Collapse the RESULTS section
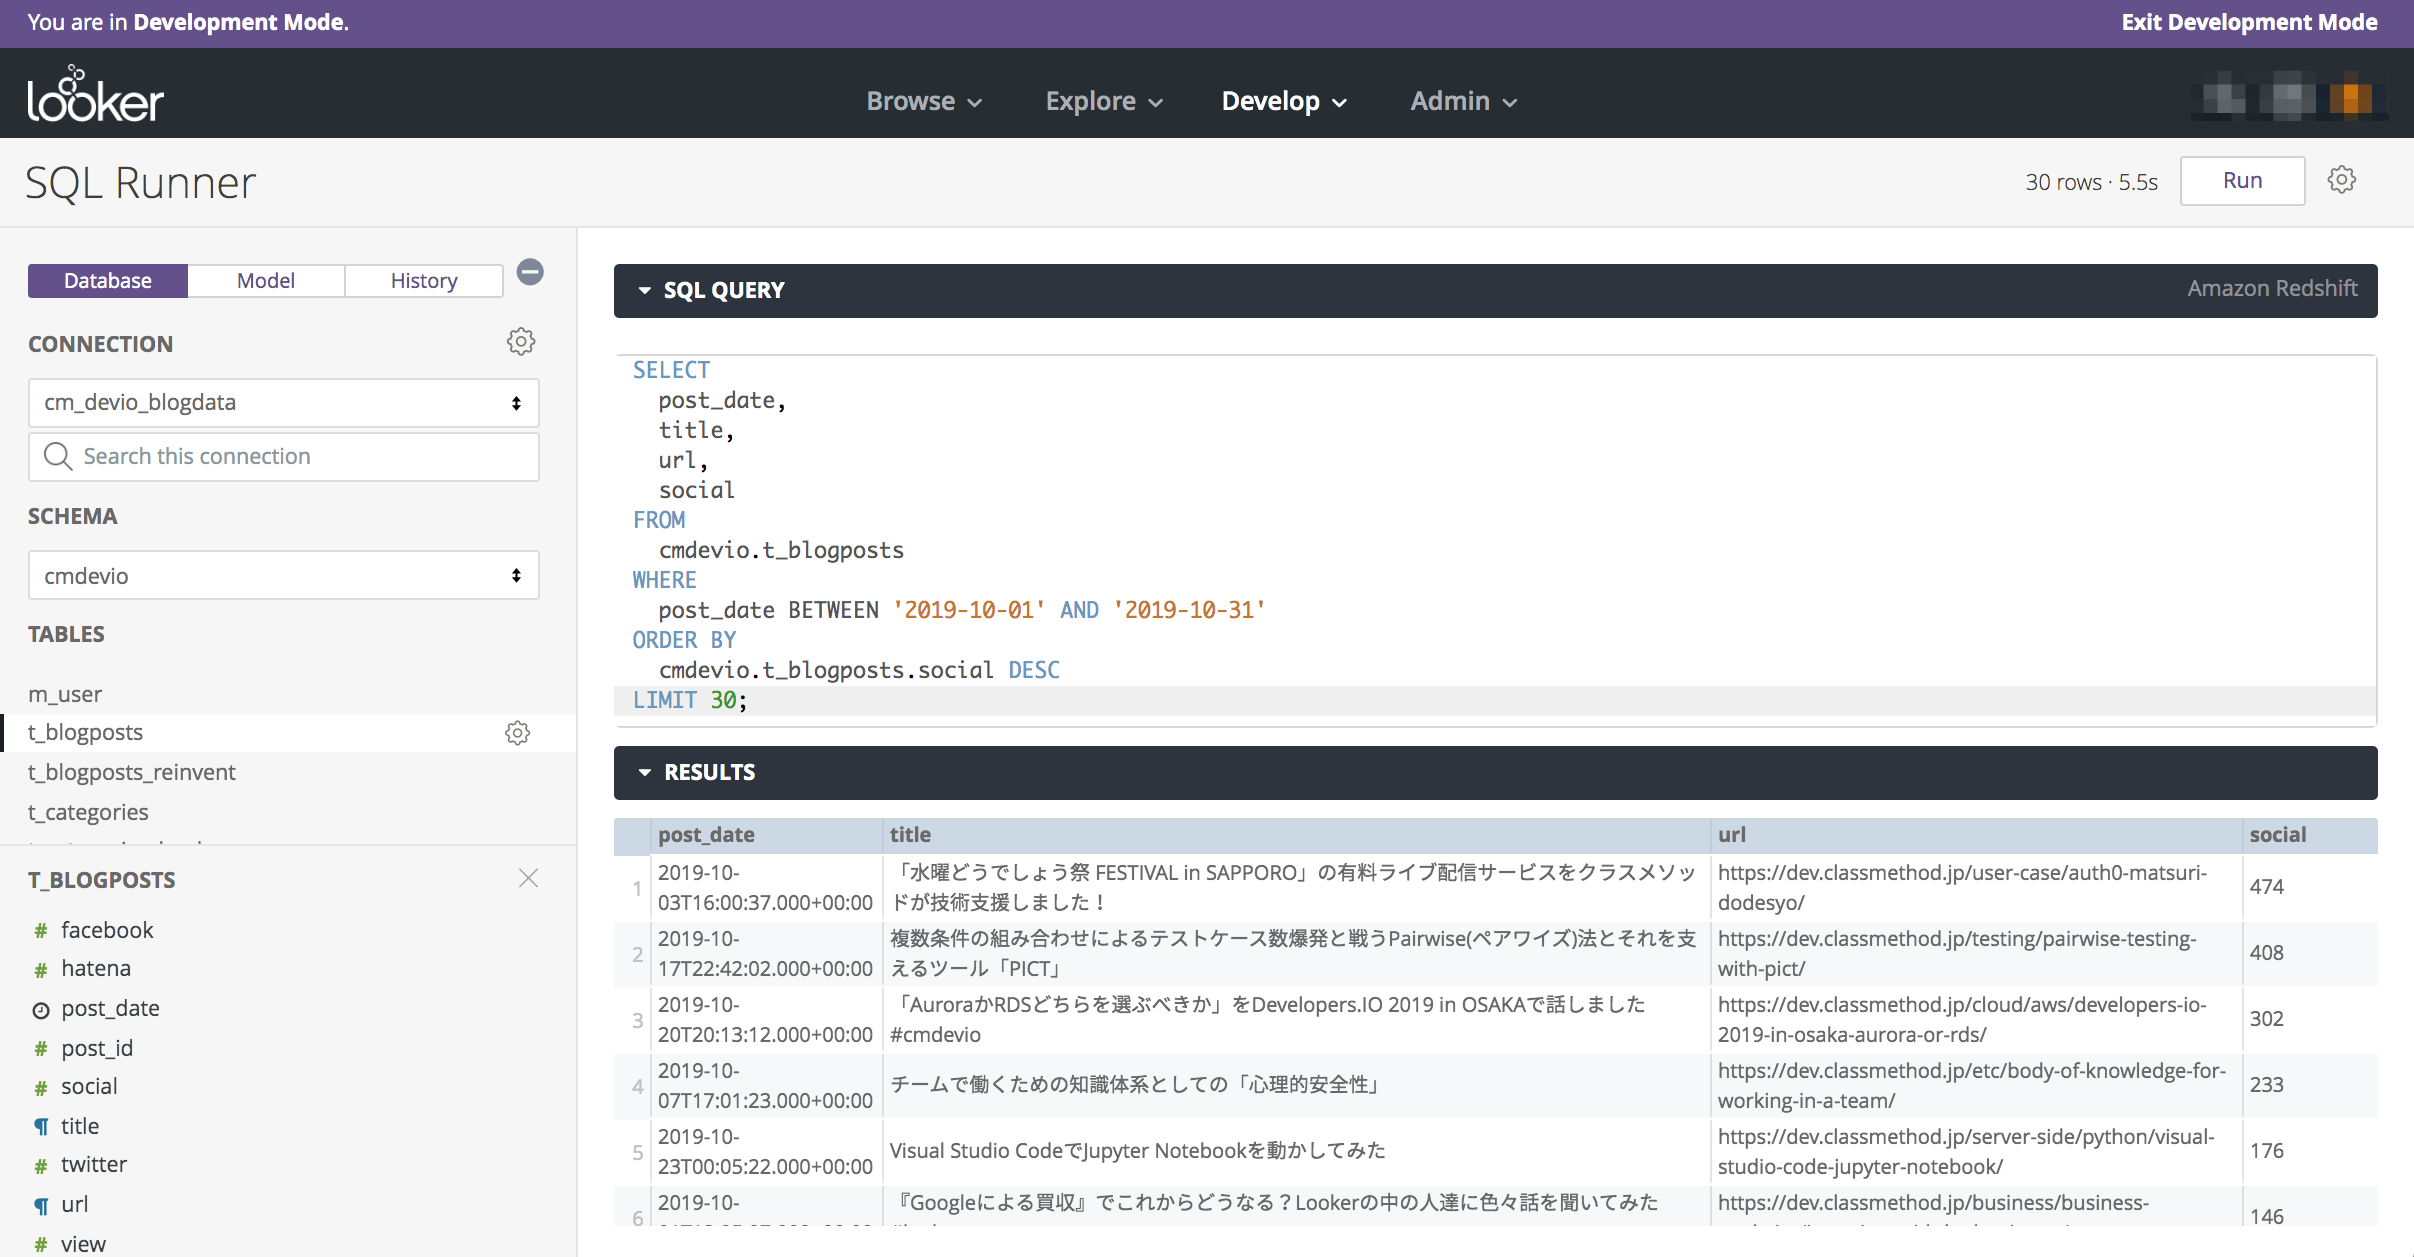This screenshot has height=1257, width=2414. point(644,772)
